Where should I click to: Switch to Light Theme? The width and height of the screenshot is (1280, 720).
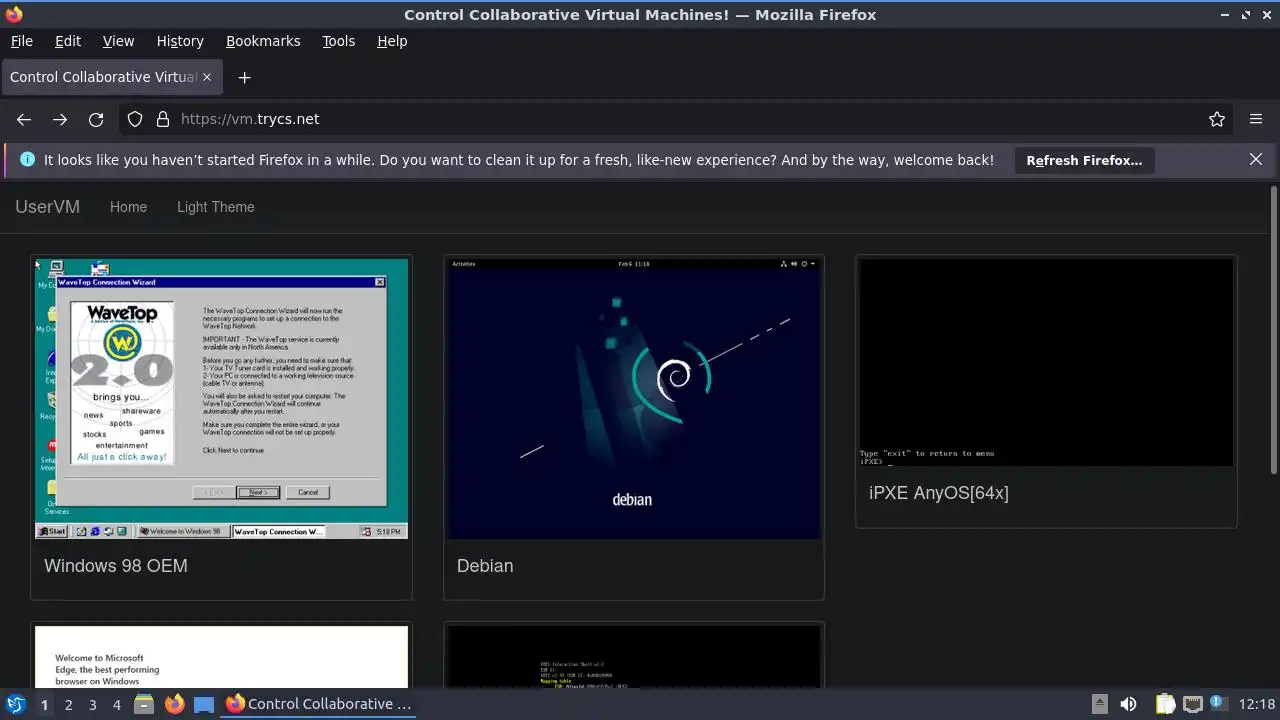(x=216, y=207)
